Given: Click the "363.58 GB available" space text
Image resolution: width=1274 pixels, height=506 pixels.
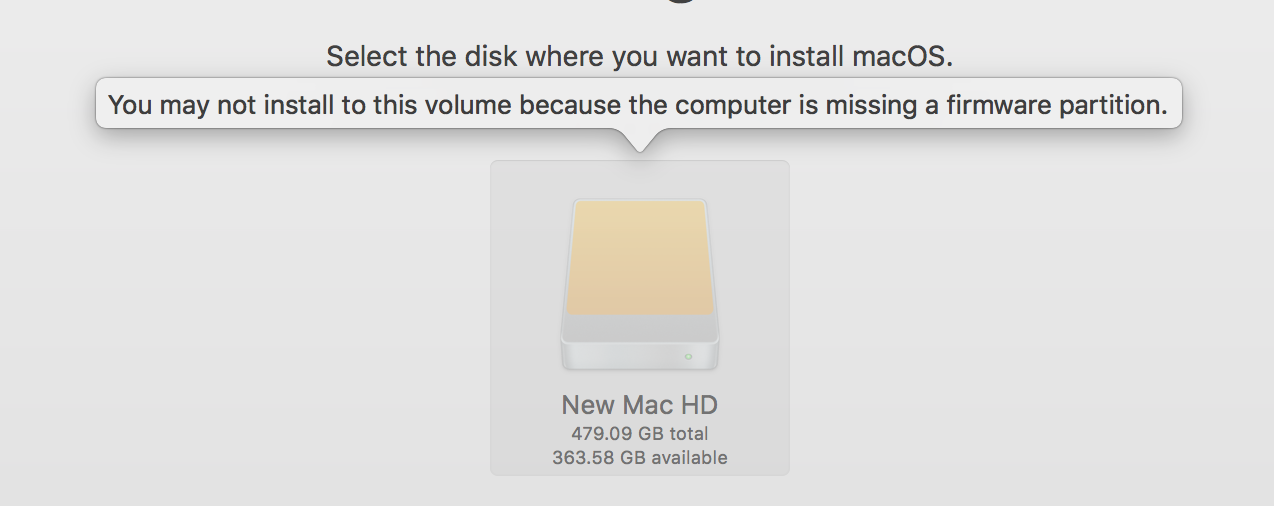Looking at the screenshot, I should pyautogui.click(x=640, y=458).
